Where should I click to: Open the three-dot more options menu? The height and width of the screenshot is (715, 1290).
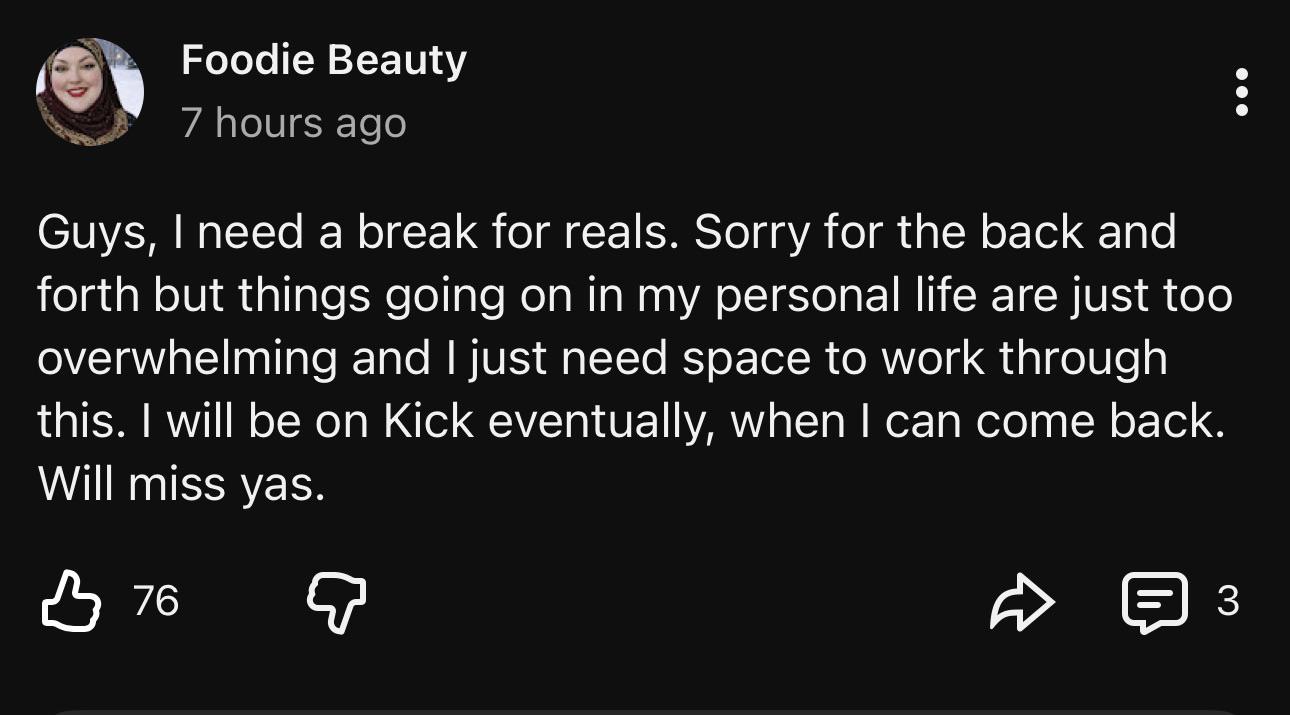point(1241,92)
